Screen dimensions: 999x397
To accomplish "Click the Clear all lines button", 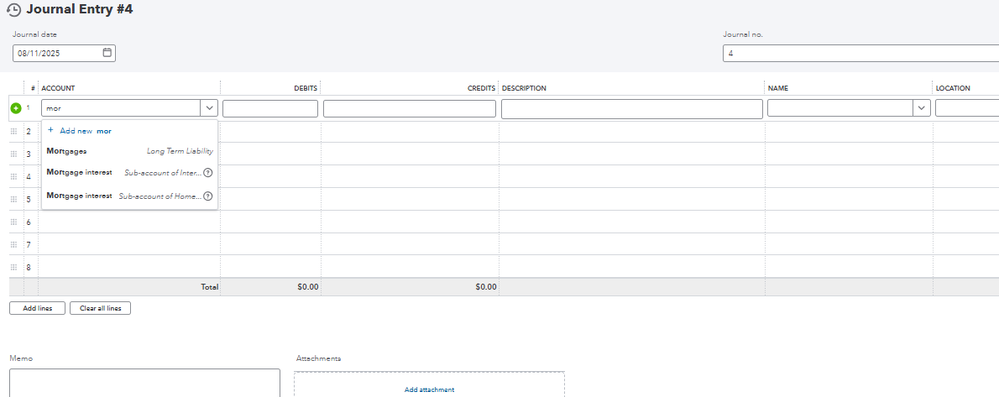I will [x=100, y=308].
